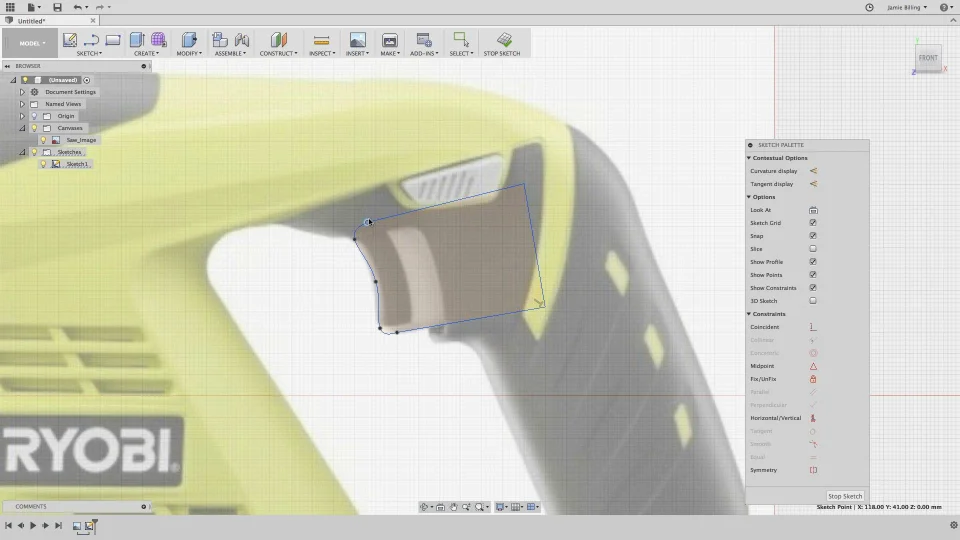This screenshot has height=540, width=960.
Task: Click the Midpoint constraint icon
Action: tap(813, 366)
